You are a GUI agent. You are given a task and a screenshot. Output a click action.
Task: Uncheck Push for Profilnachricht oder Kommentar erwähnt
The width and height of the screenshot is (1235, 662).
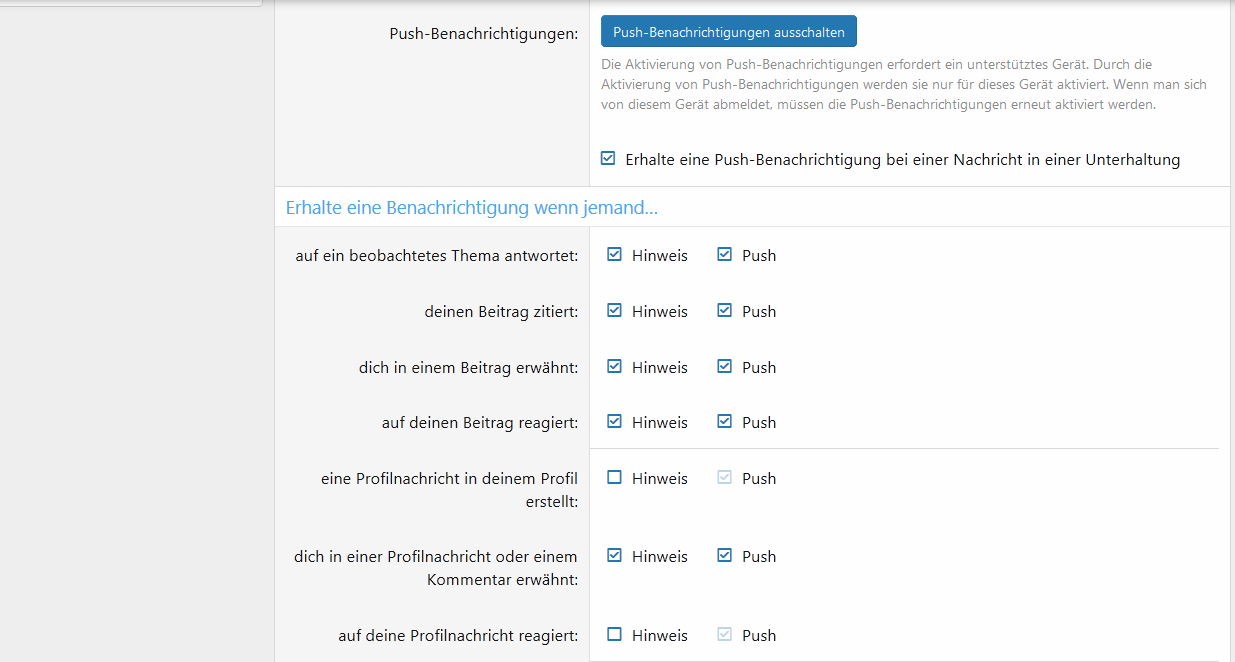[x=725, y=556]
